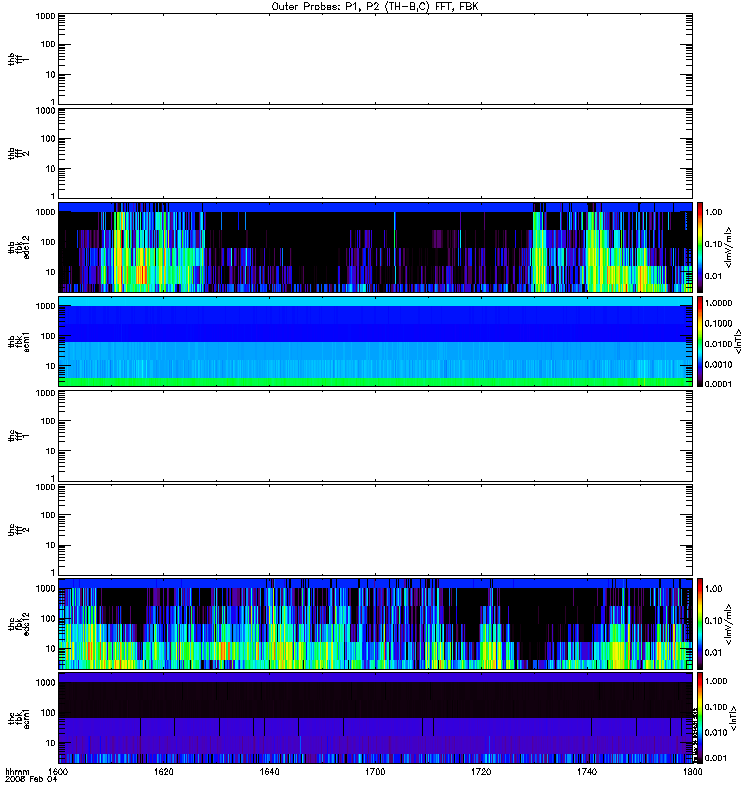Select the '1720' time axis label
750x800 pixels.
[x=481, y=771]
